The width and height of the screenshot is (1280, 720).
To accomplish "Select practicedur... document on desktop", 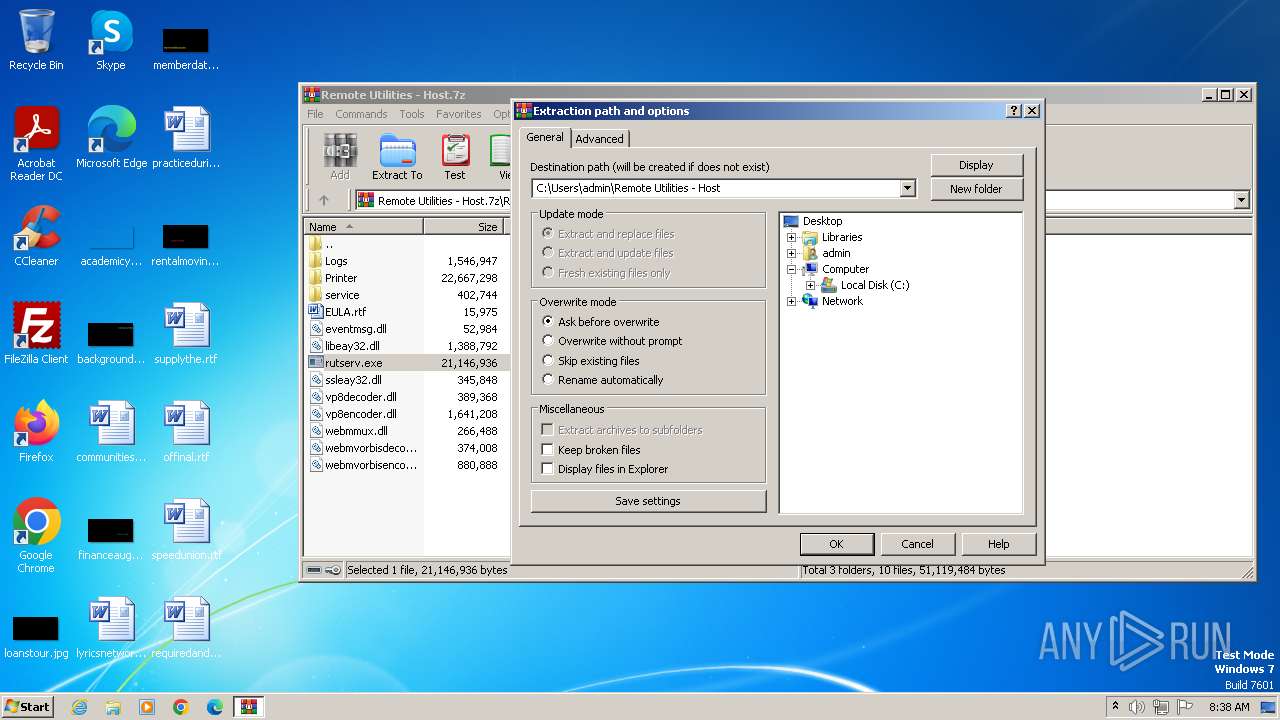I will coord(186,138).
